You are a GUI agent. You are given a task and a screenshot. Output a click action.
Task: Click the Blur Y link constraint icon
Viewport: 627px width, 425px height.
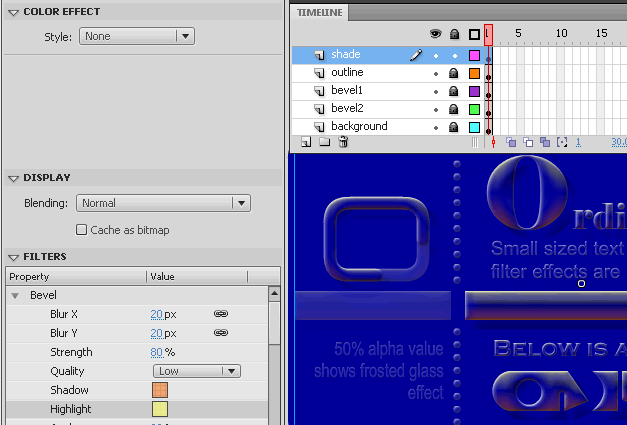(x=221, y=333)
